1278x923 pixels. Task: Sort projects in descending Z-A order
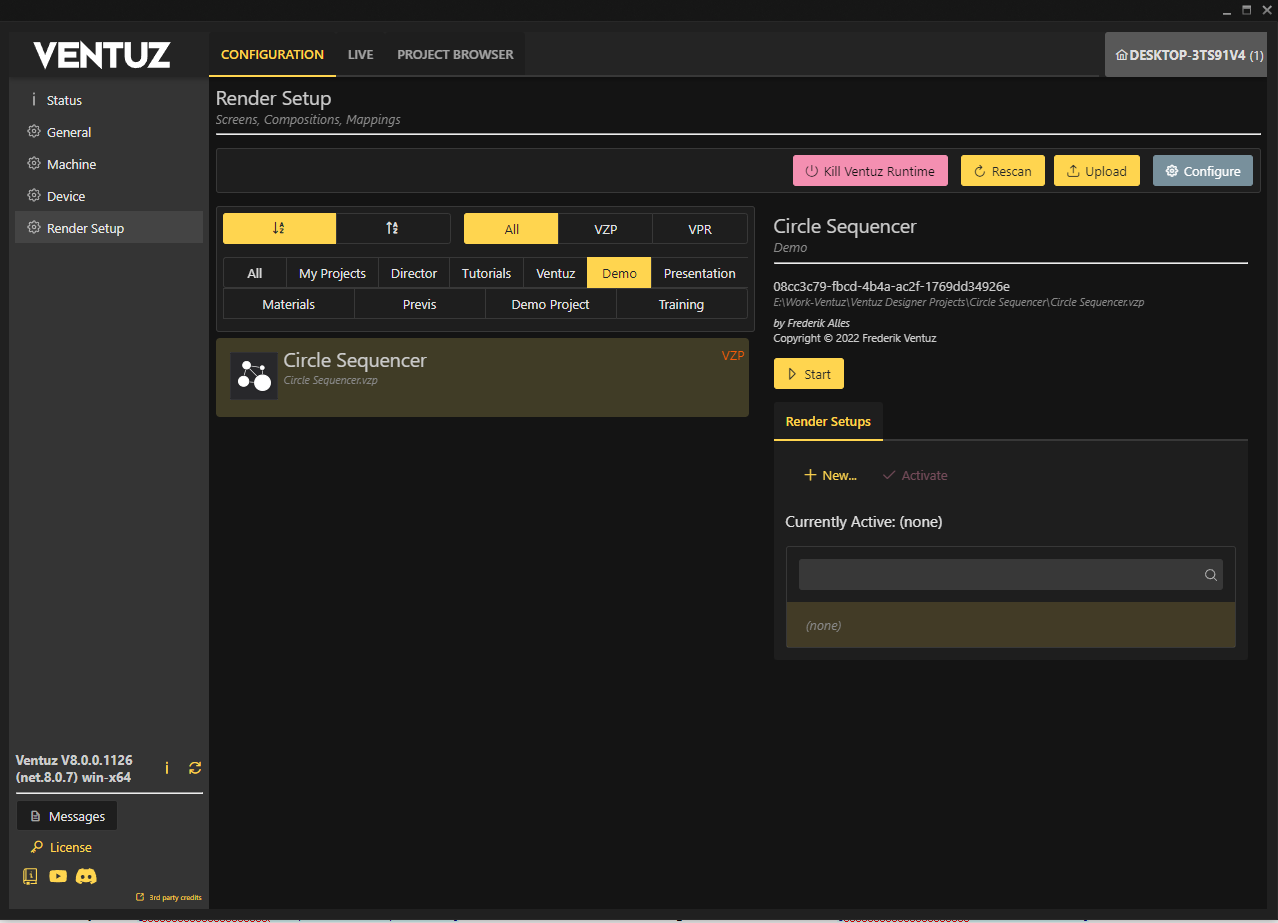coord(392,229)
